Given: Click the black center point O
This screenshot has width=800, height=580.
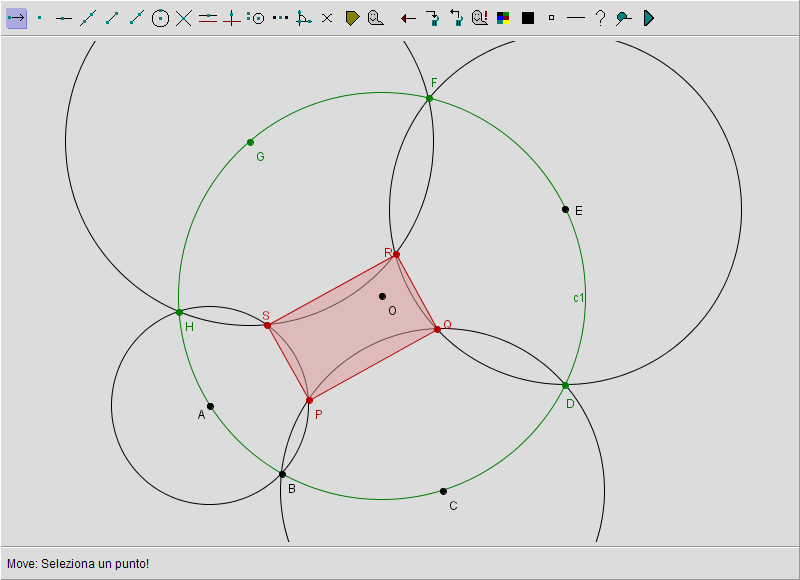Looking at the screenshot, I should coord(382,296).
